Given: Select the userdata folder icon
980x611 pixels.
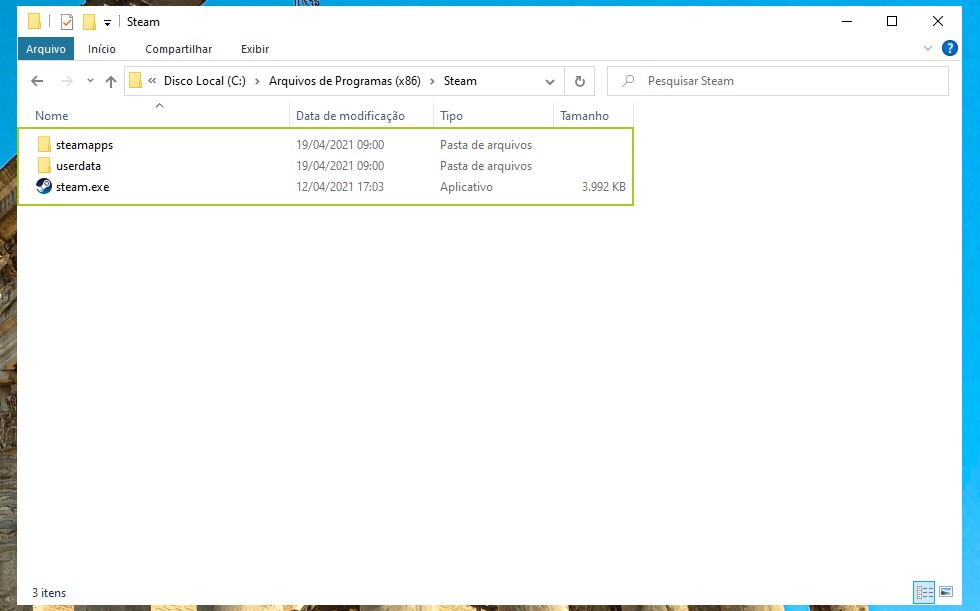Looking at the screenshot, I should click(x=44, y=166).
